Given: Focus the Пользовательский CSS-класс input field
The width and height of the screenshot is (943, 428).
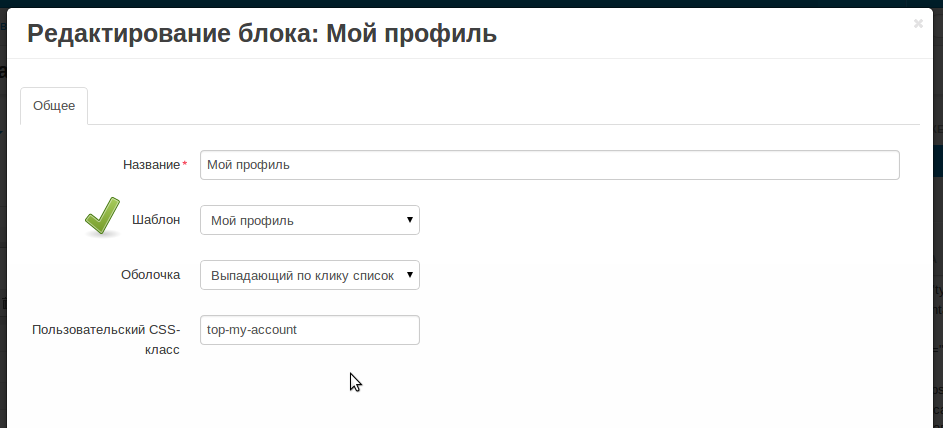Looking at the screenshot, I should point(309,330).
